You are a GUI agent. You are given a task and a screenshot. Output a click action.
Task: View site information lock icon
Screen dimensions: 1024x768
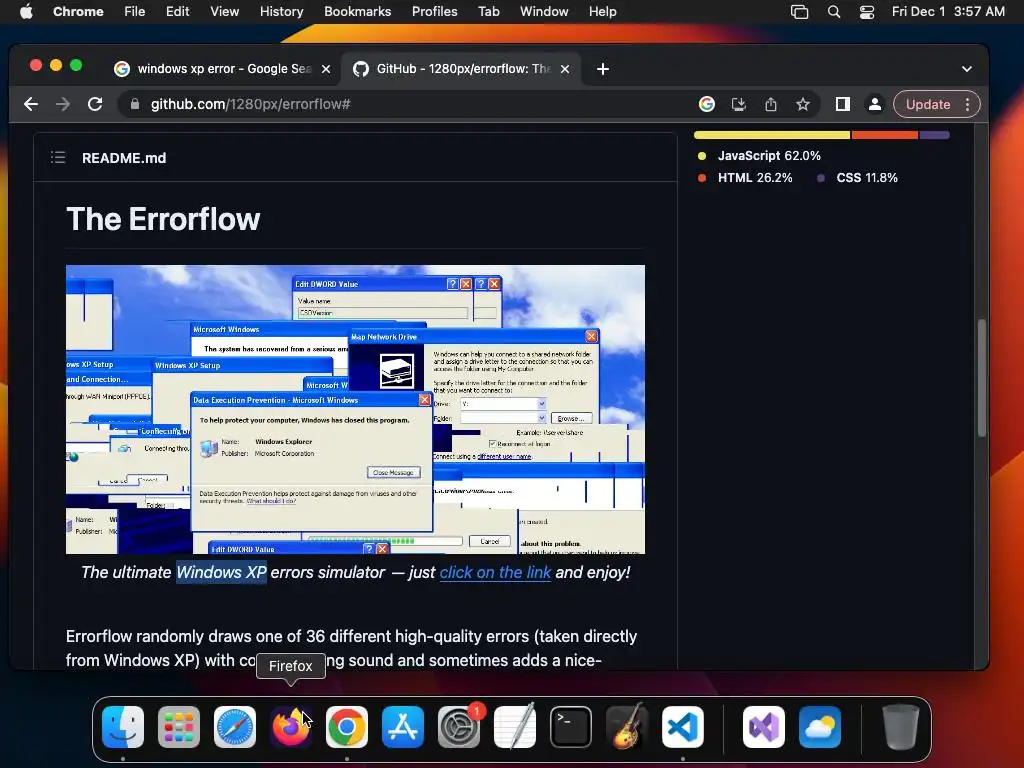pos(135,104)
